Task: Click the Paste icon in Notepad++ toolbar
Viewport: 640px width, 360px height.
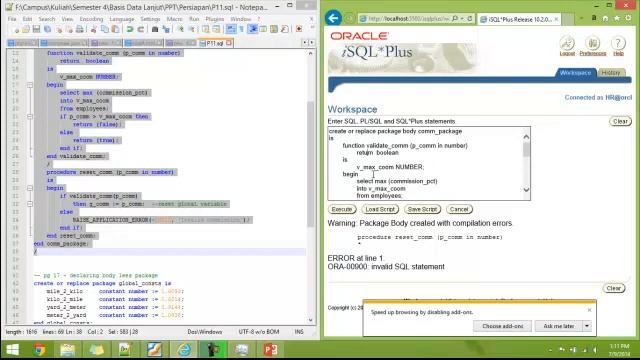Action: [x=116, y=29]
